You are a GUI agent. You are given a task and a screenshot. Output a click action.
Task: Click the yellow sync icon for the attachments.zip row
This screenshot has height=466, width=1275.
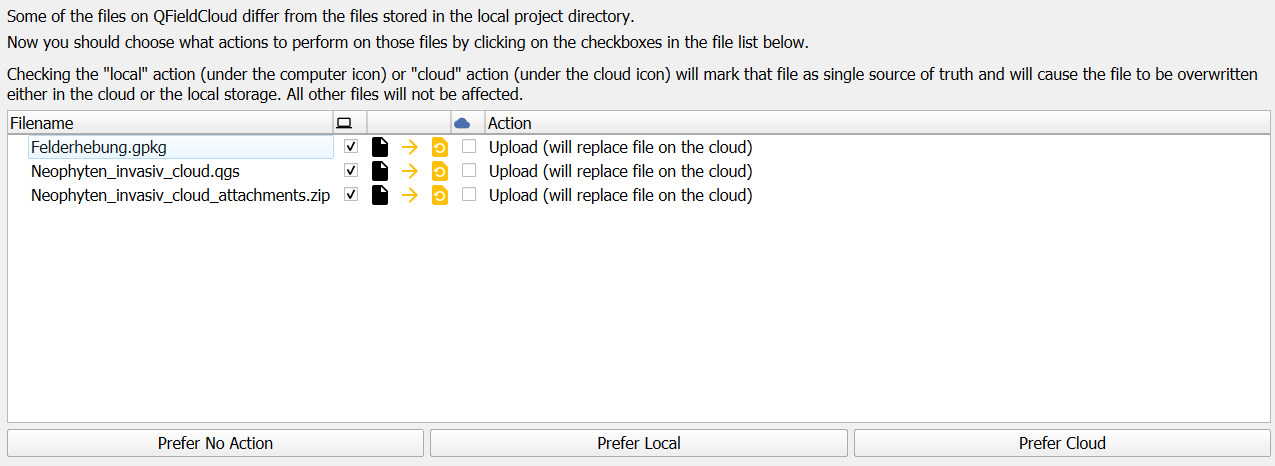(439, 195)
